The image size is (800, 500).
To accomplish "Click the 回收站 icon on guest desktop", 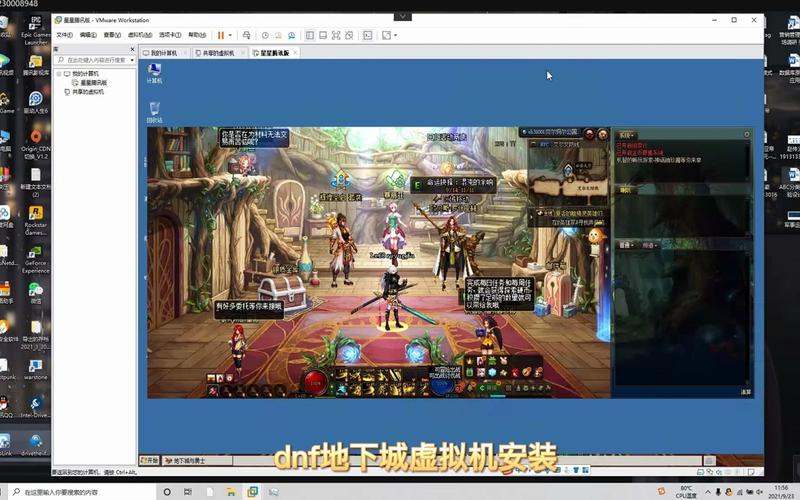I will tap(154, 112).
